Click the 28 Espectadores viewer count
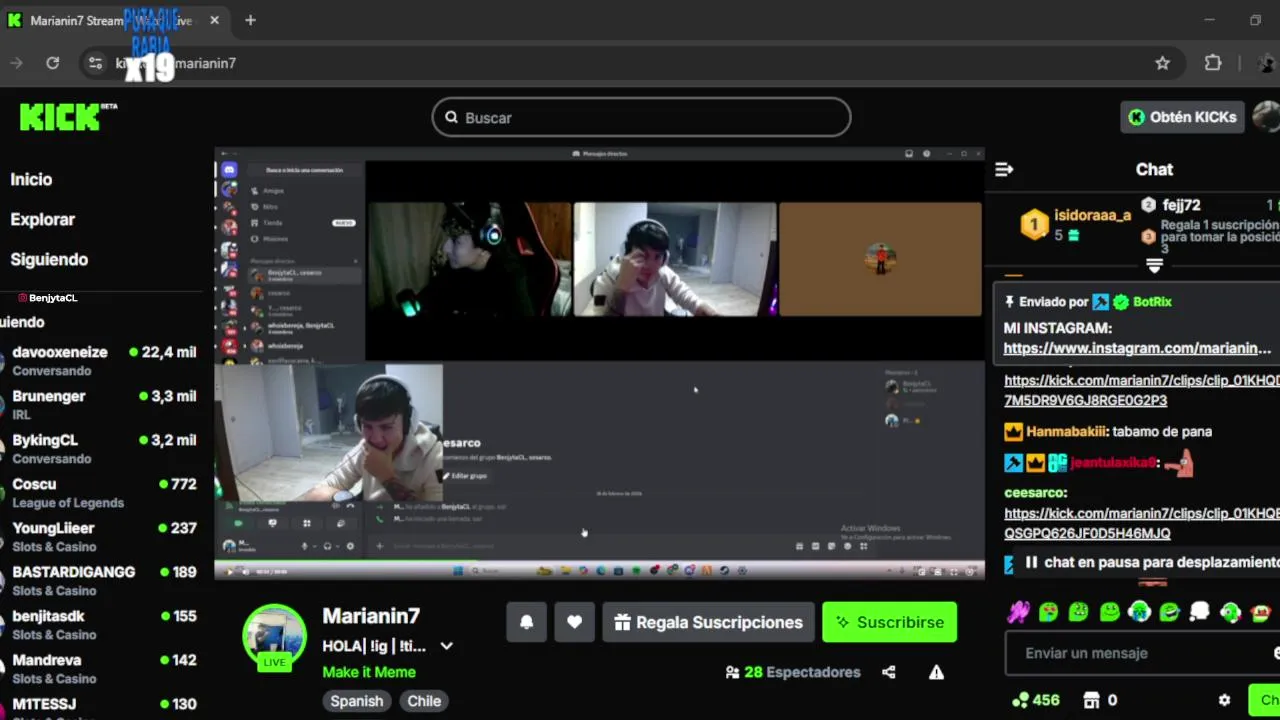This screenshot has width=1280, height=720. [793, 672]
